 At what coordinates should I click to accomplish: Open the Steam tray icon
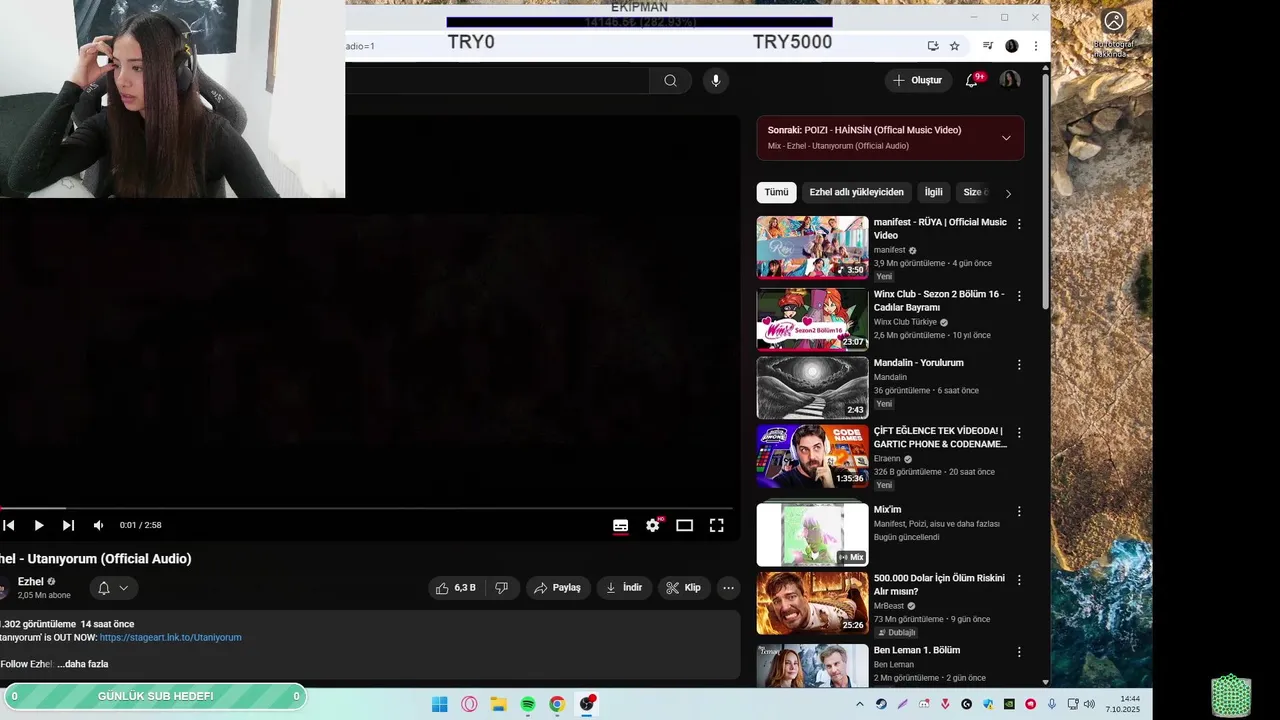[881, 704]
